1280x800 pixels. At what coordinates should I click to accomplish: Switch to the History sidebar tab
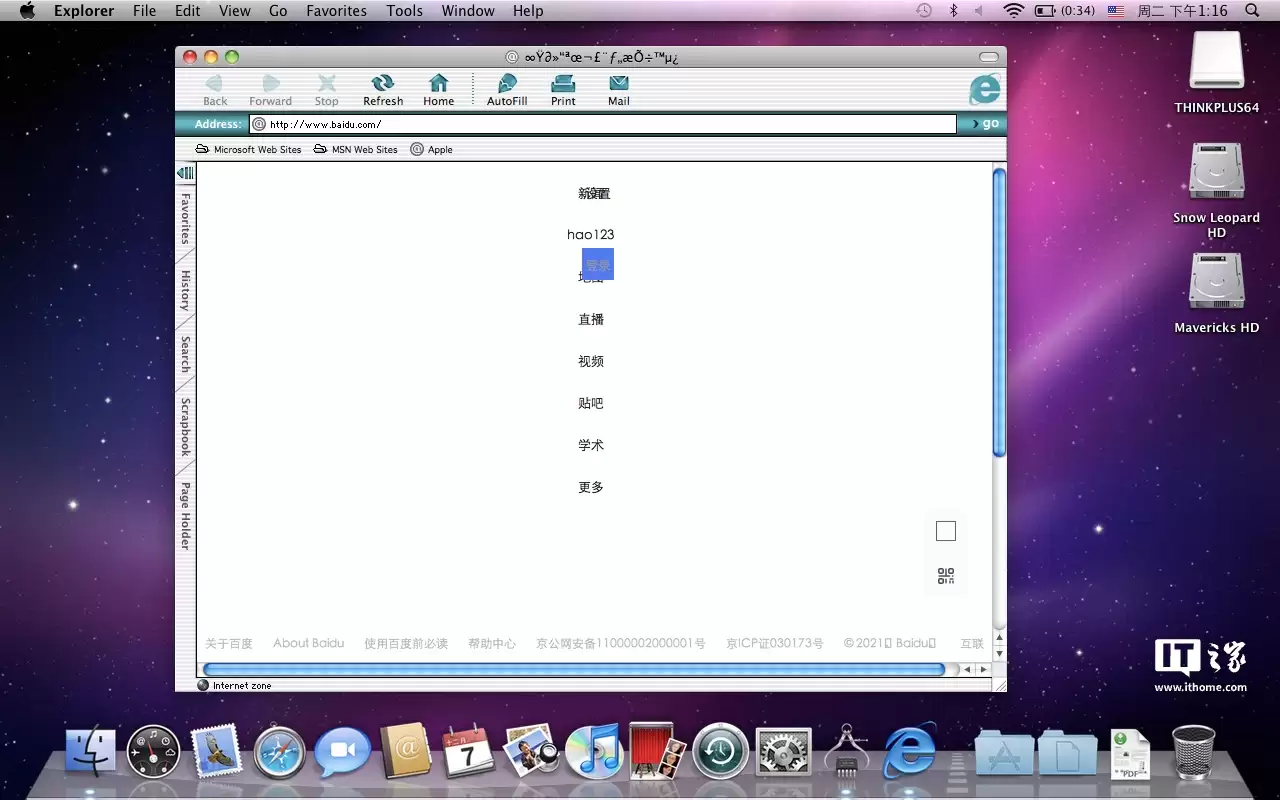coord(185,292)
